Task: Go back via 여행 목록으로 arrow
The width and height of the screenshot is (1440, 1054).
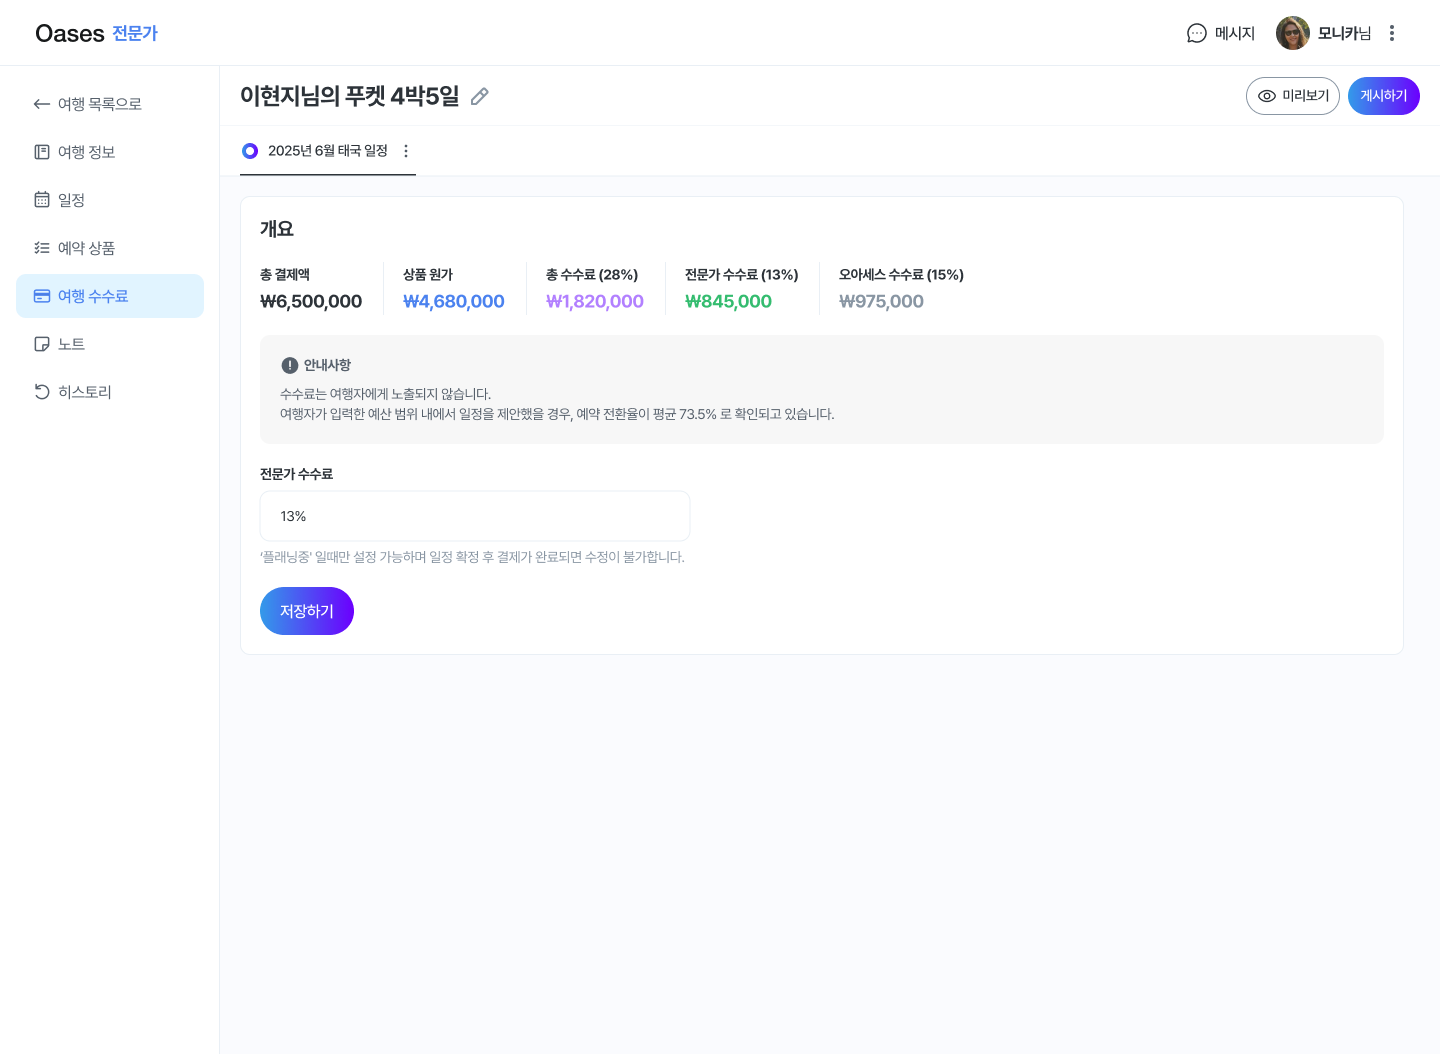Action: pyautogui.click(x=42, y=104)
